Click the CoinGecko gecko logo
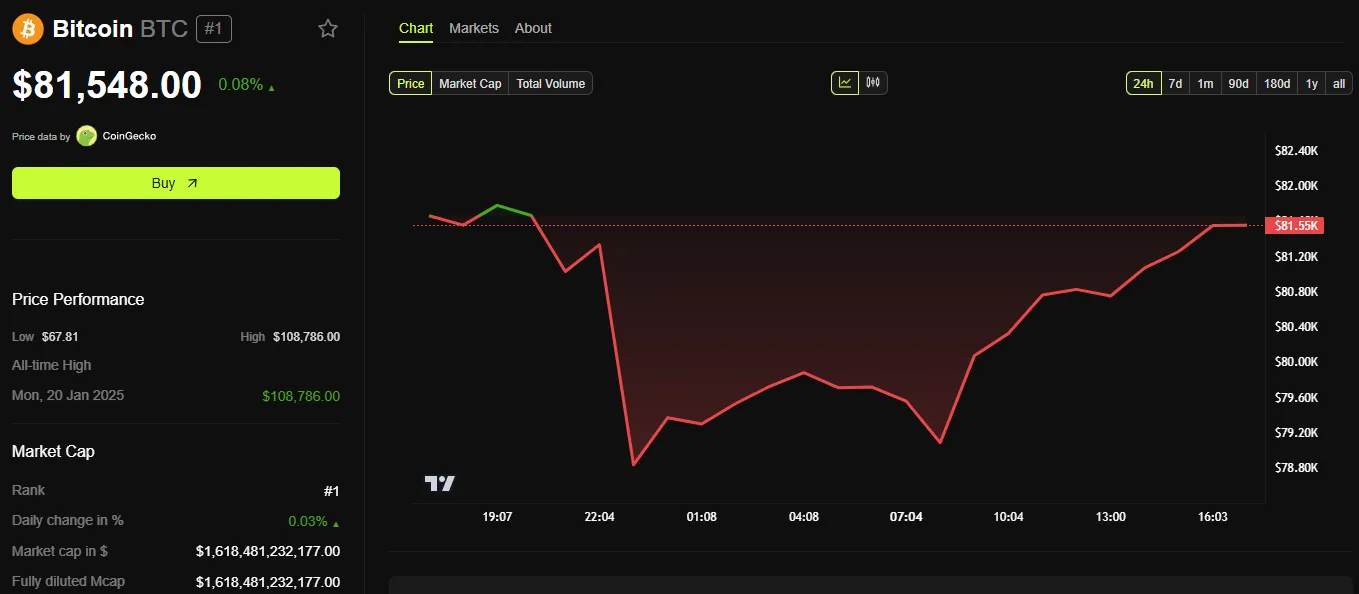The height and width of the screenshot is (594, 1359). click(x=87, y=136)
